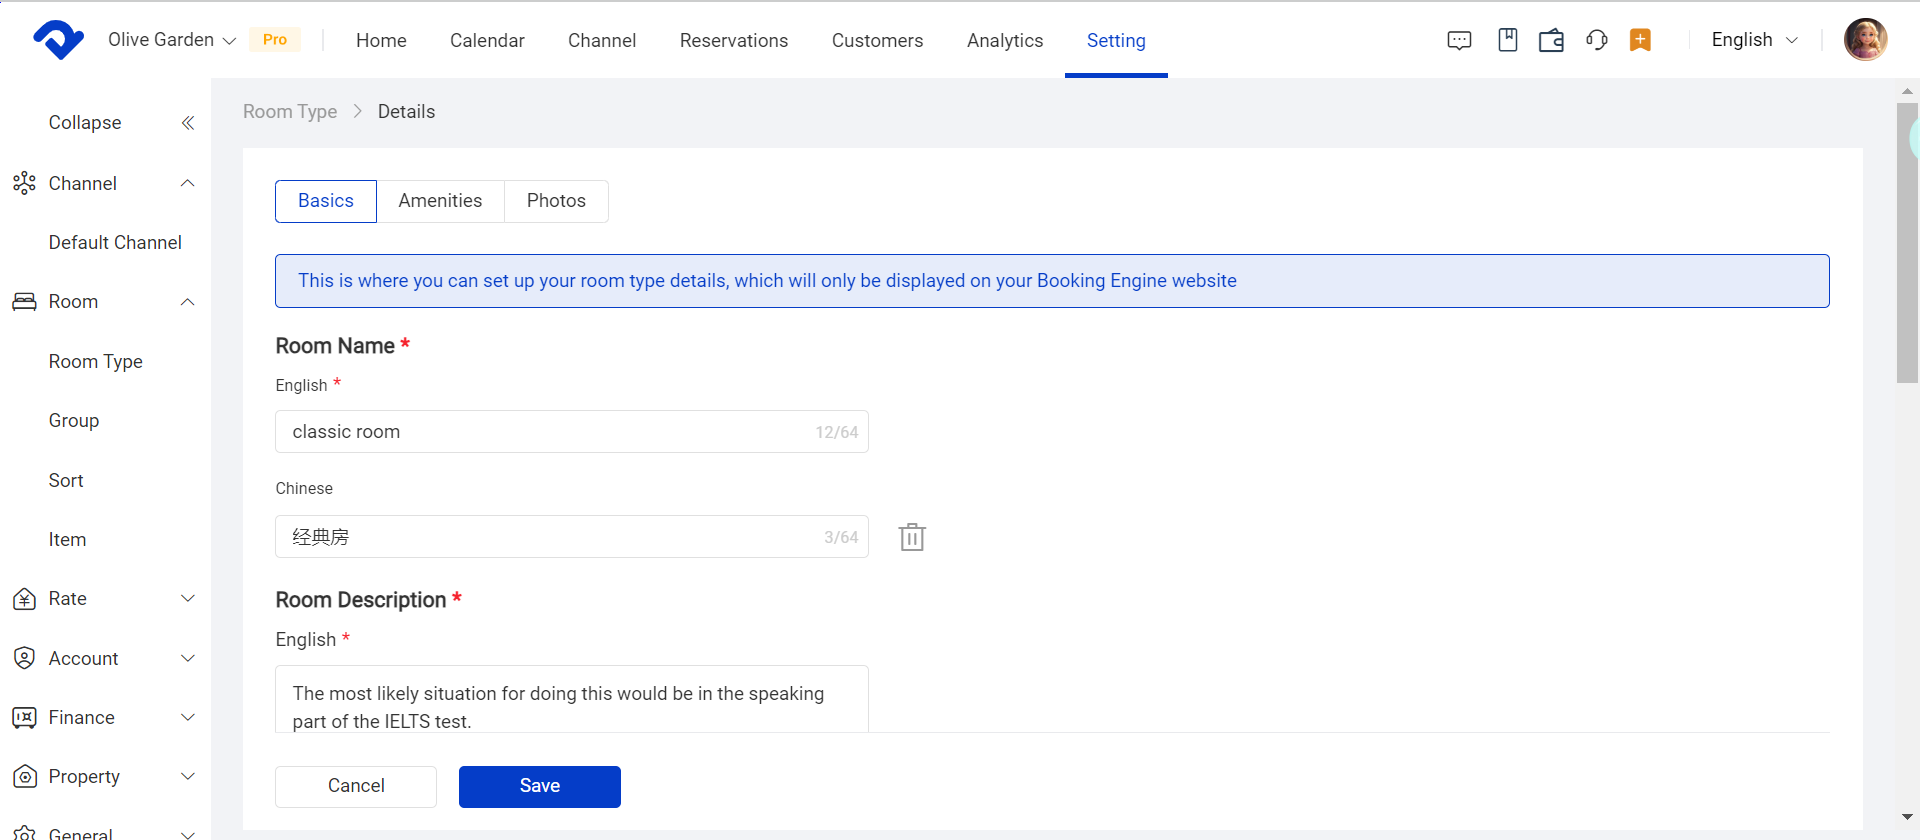1920x840 pixels.
Task: Click the Save button
Action: tap(539, 786)
